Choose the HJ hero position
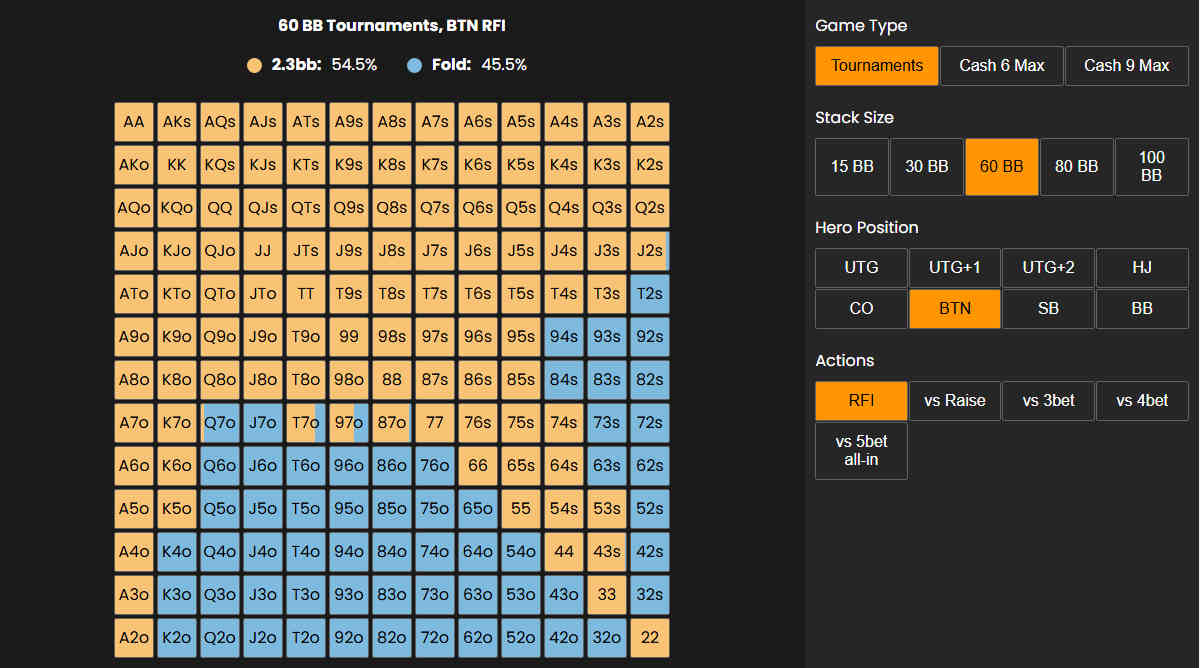1200x668 pixels. [1142, 267]
